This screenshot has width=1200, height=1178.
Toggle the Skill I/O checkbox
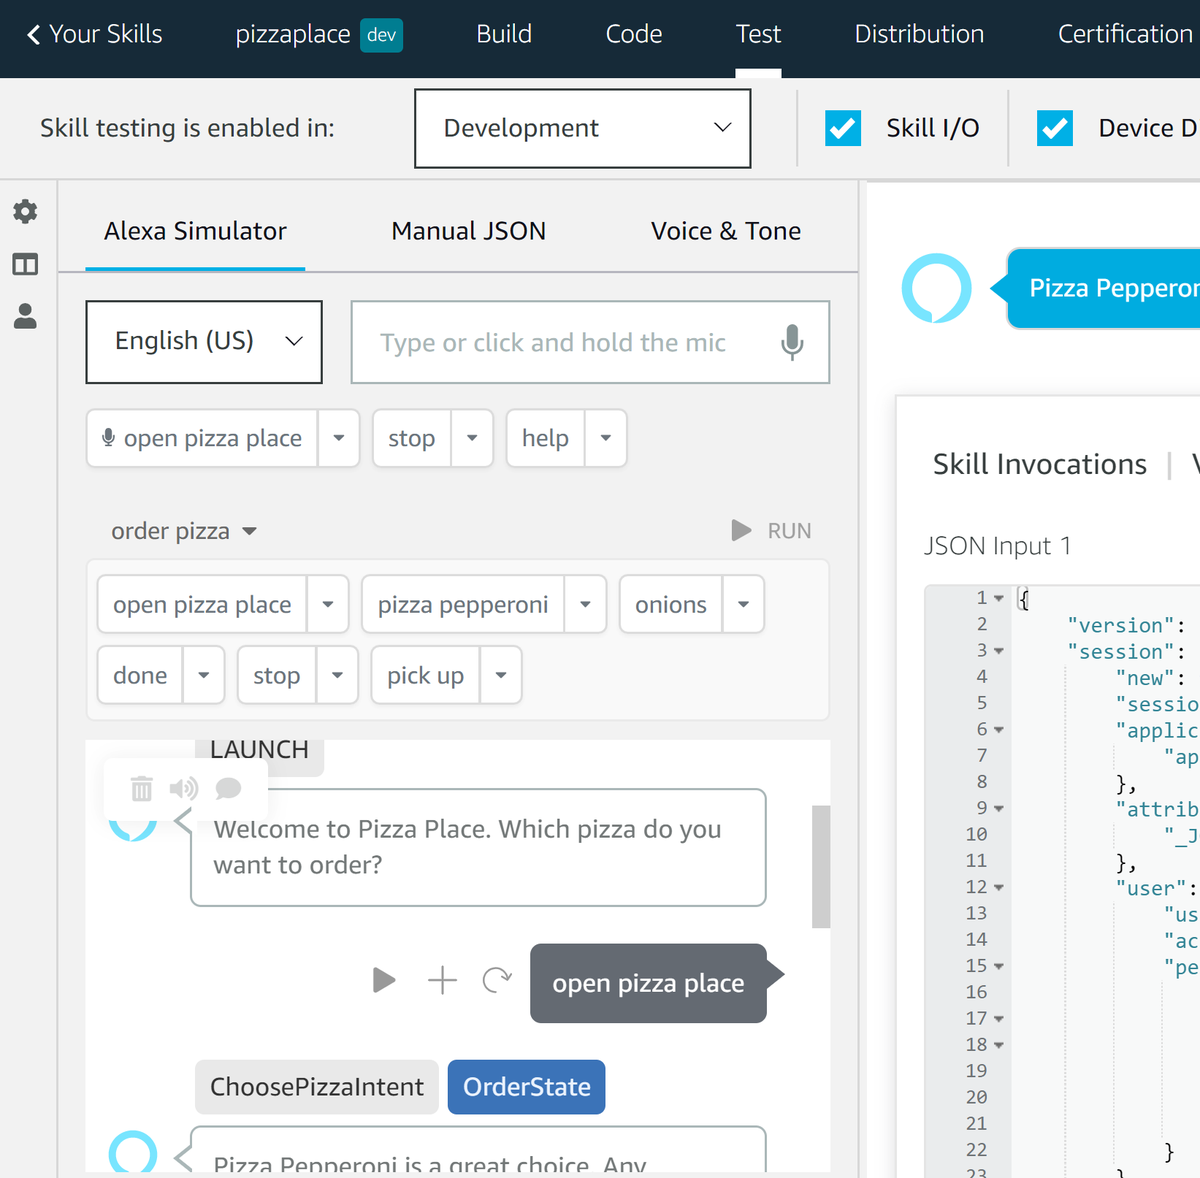tap(843, 128)
